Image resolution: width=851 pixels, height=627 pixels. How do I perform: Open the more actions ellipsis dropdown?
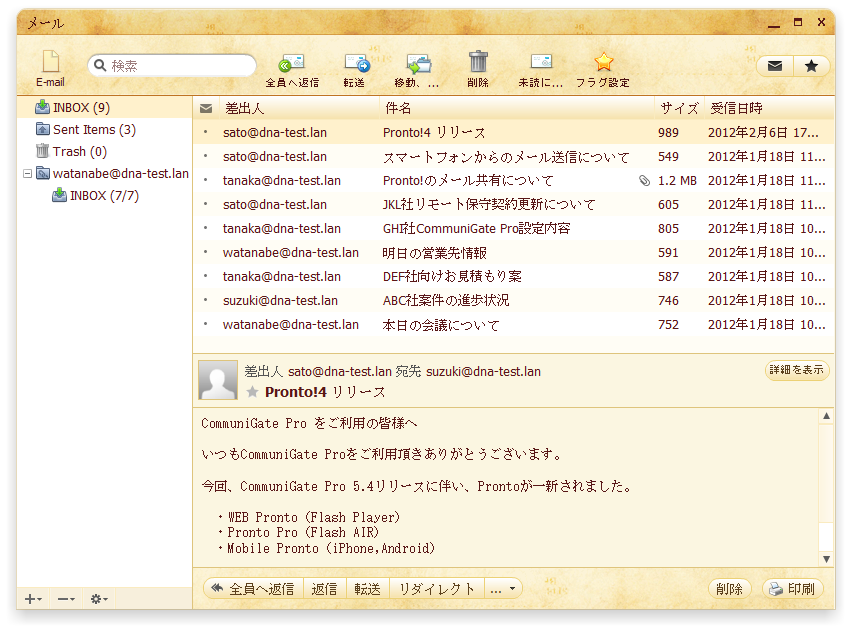click(x=503, y=589)
